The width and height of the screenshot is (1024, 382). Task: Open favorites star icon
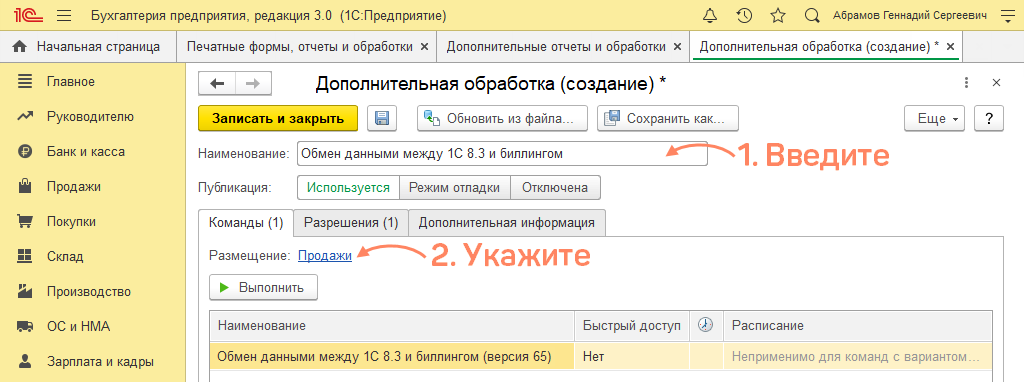pyautogui.click(x=778, y=15)
